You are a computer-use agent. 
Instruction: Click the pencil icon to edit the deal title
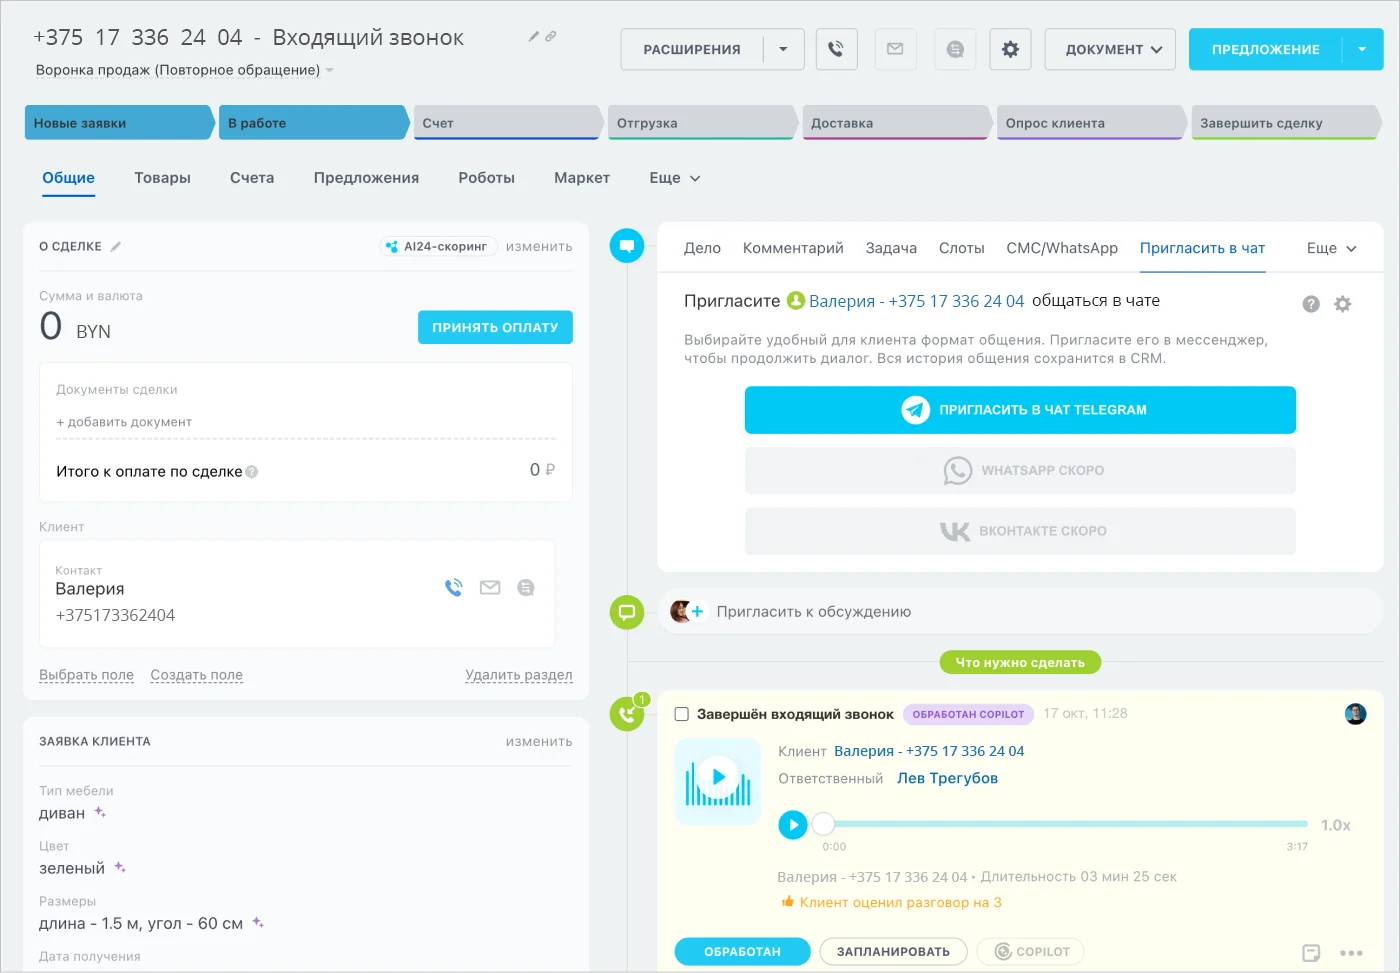(533, 35)
